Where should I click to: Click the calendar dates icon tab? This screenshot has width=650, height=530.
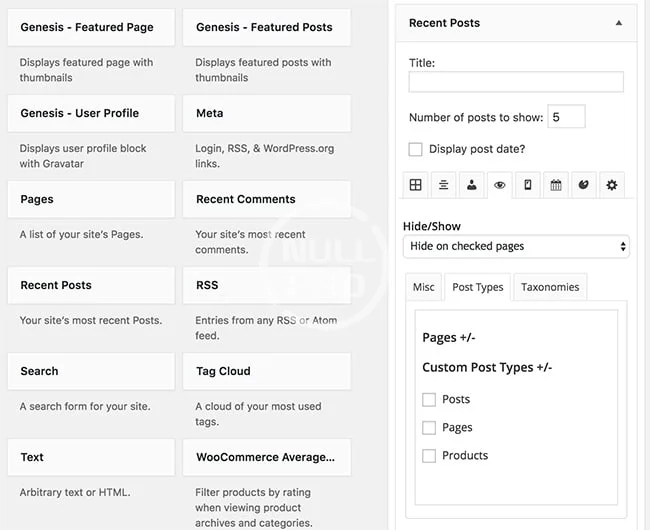click(x=556, y=185)
